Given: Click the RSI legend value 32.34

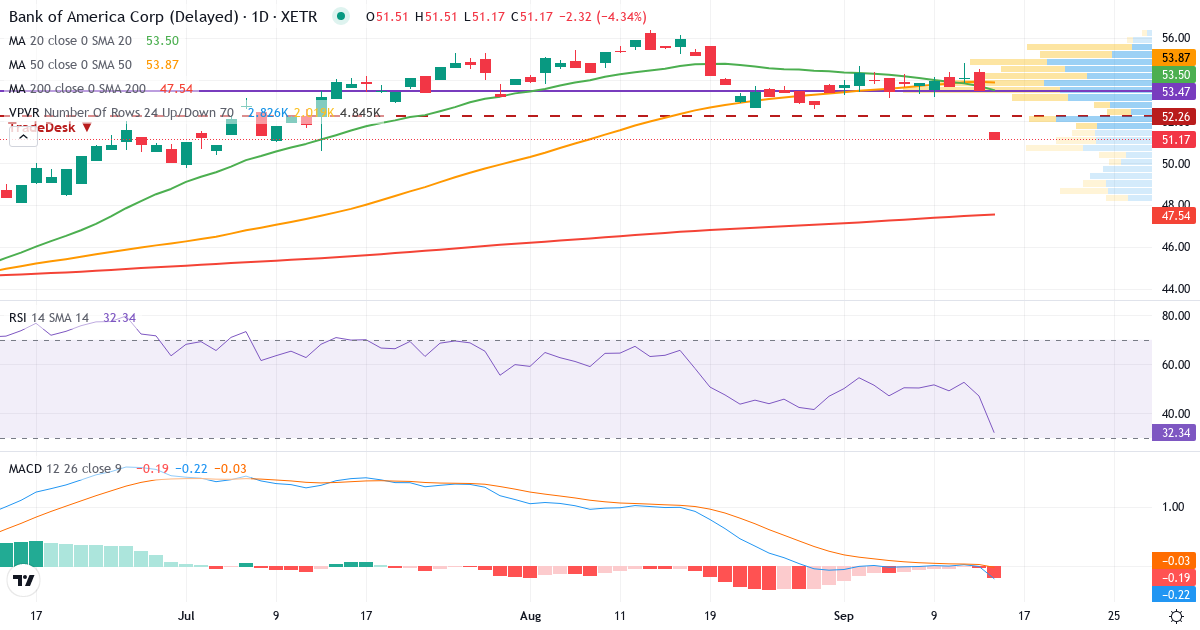Looking at the screenshot, I should coord(119,317).
